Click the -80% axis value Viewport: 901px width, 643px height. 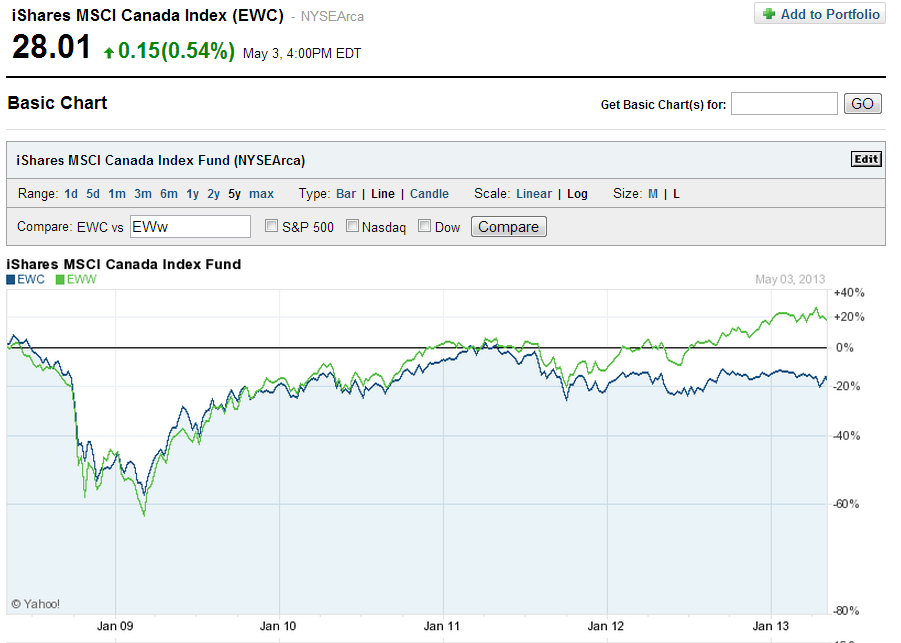(x=846, y=610)
